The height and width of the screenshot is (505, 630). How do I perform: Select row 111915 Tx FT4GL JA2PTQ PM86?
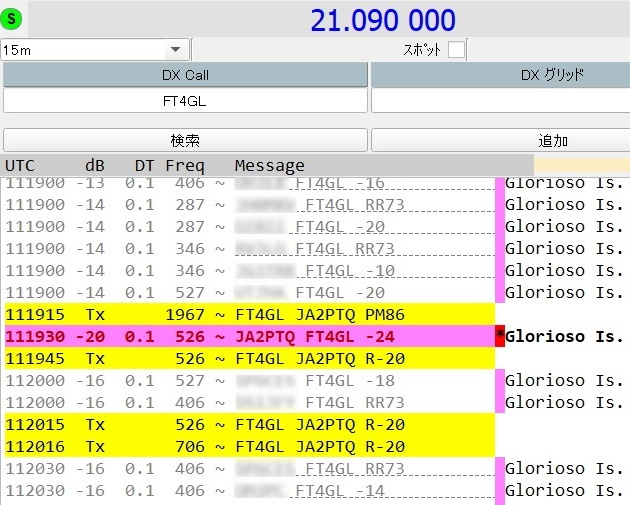(250, 315)
